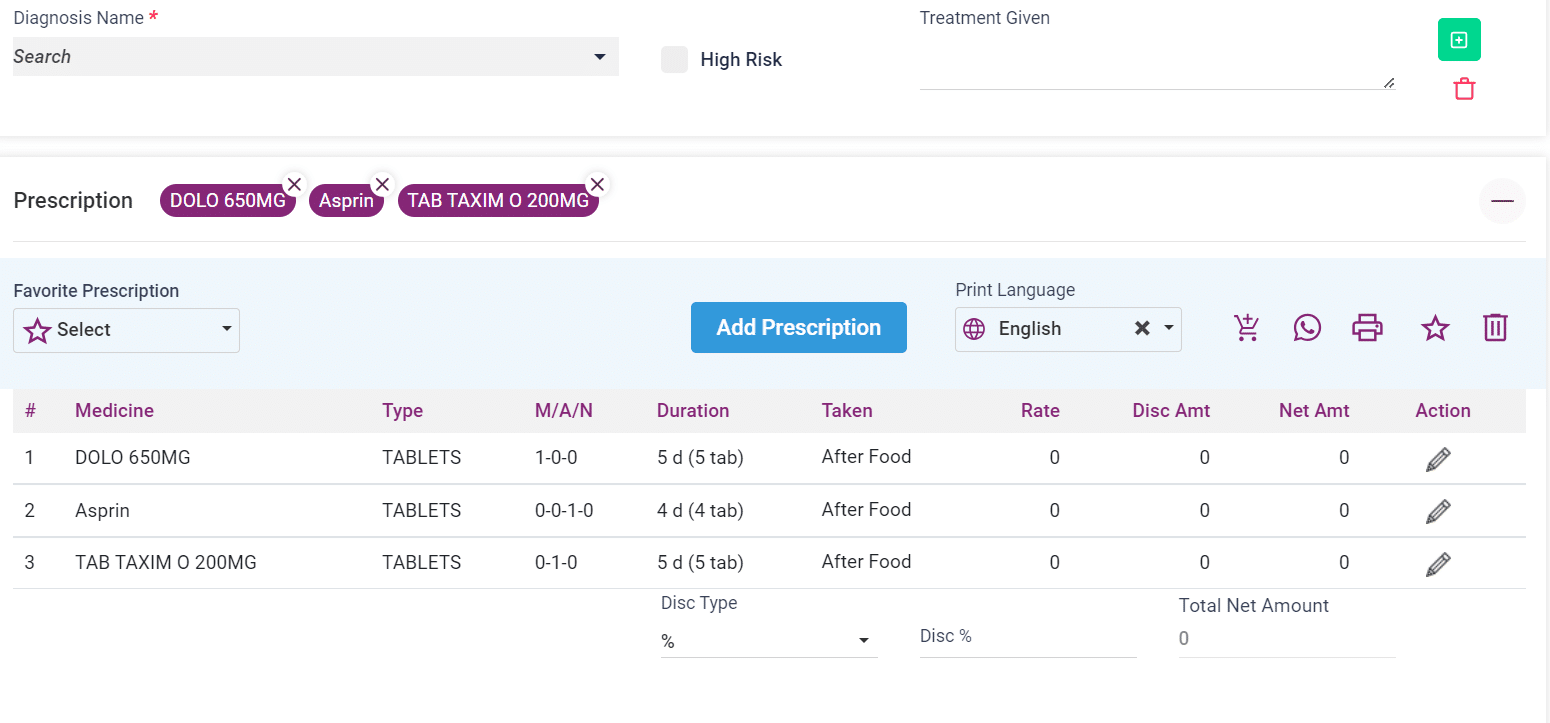Click the Add Prescription button
1550x723 pixels.
click(x=798, y=328)
